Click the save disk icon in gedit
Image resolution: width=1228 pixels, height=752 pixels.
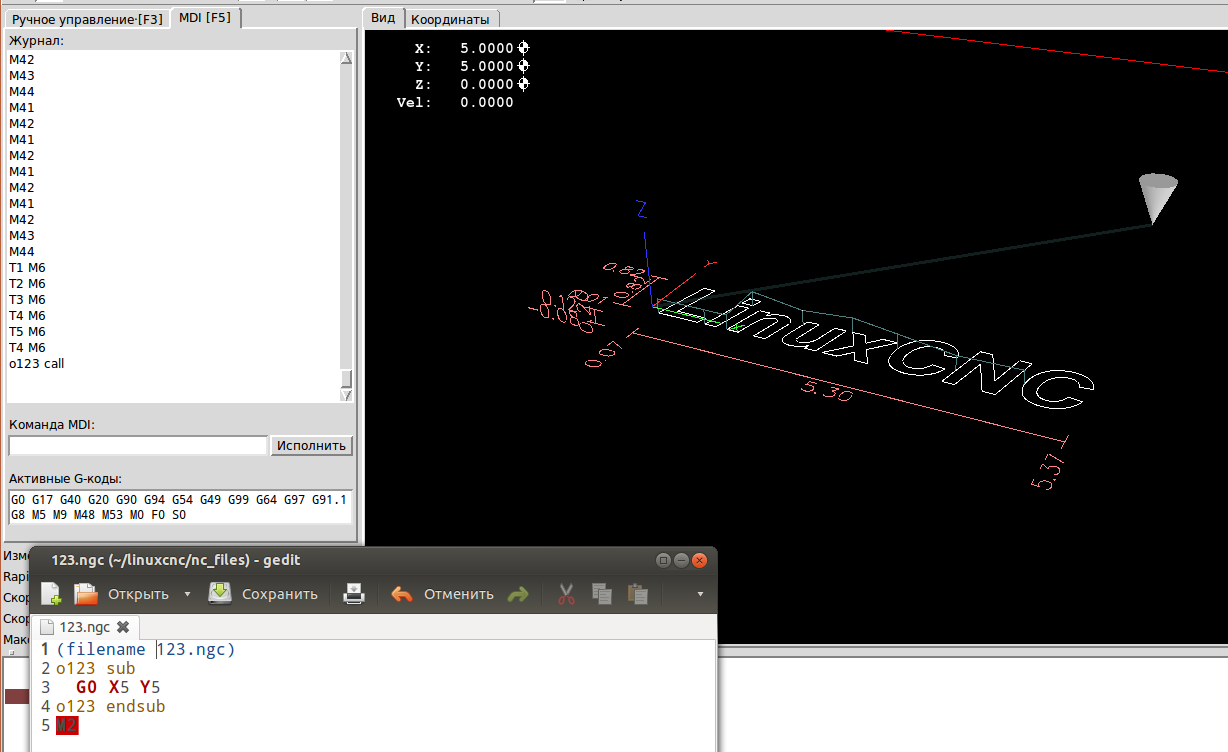(220, 593)
